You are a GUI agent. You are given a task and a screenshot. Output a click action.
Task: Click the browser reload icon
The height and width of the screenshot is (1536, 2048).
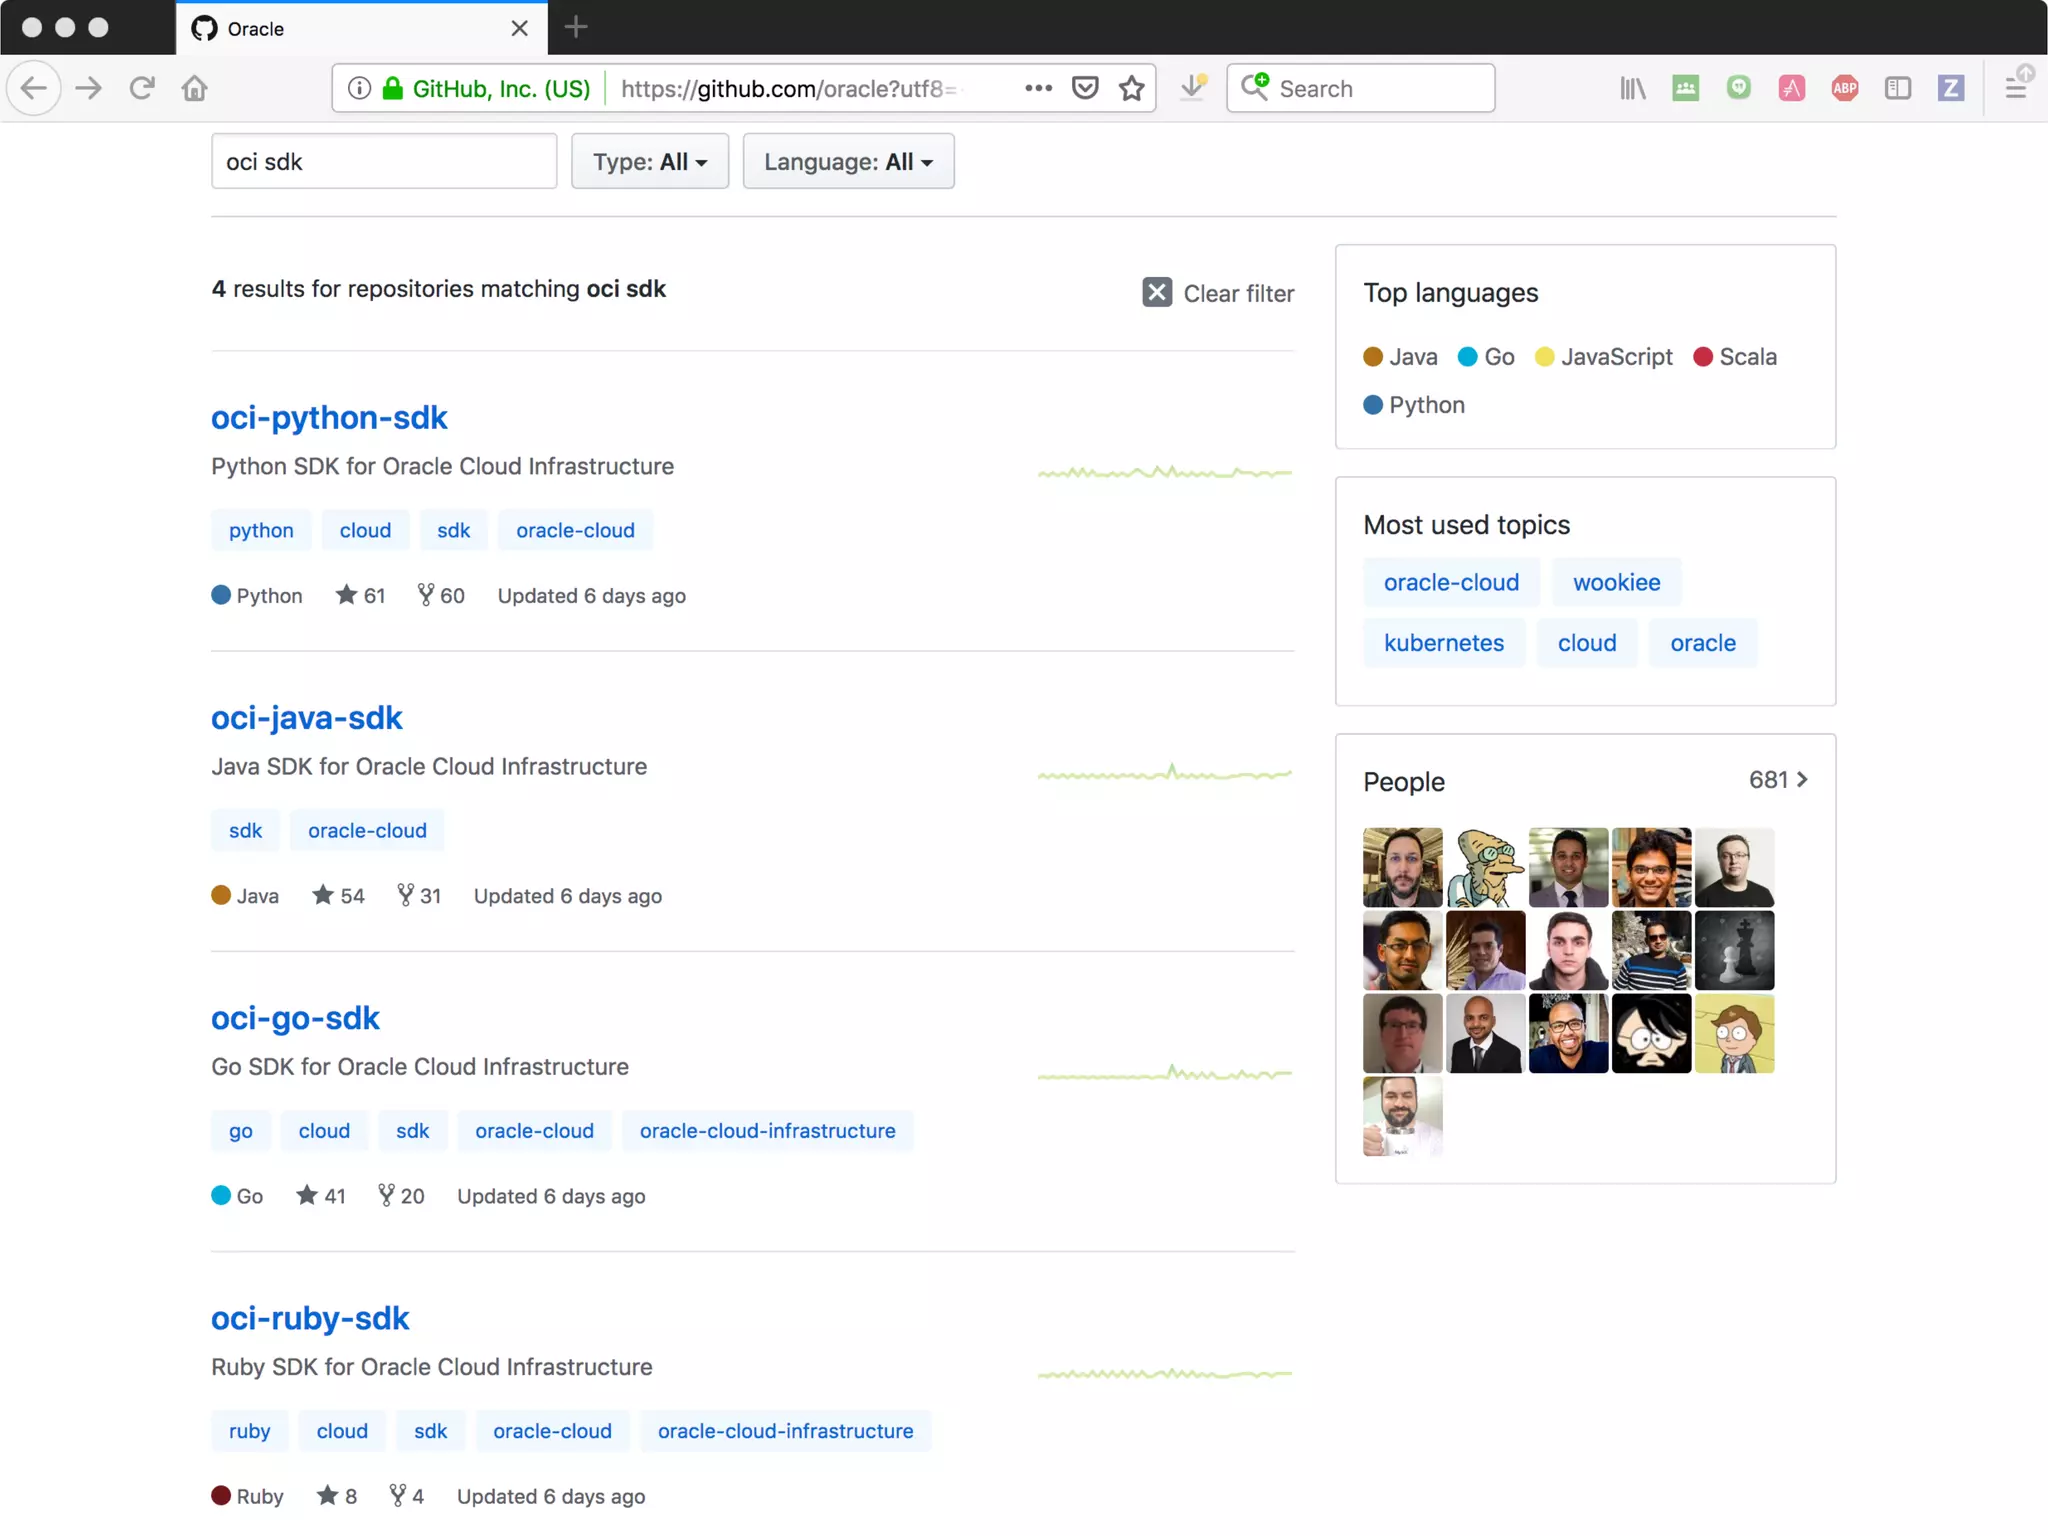tap(142, 88)
